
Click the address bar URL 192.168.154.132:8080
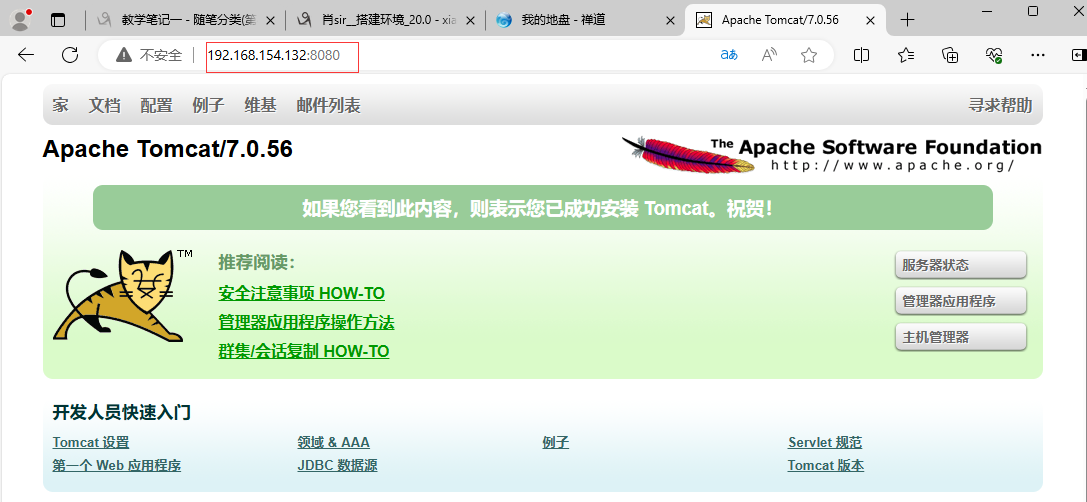[274, 55]
